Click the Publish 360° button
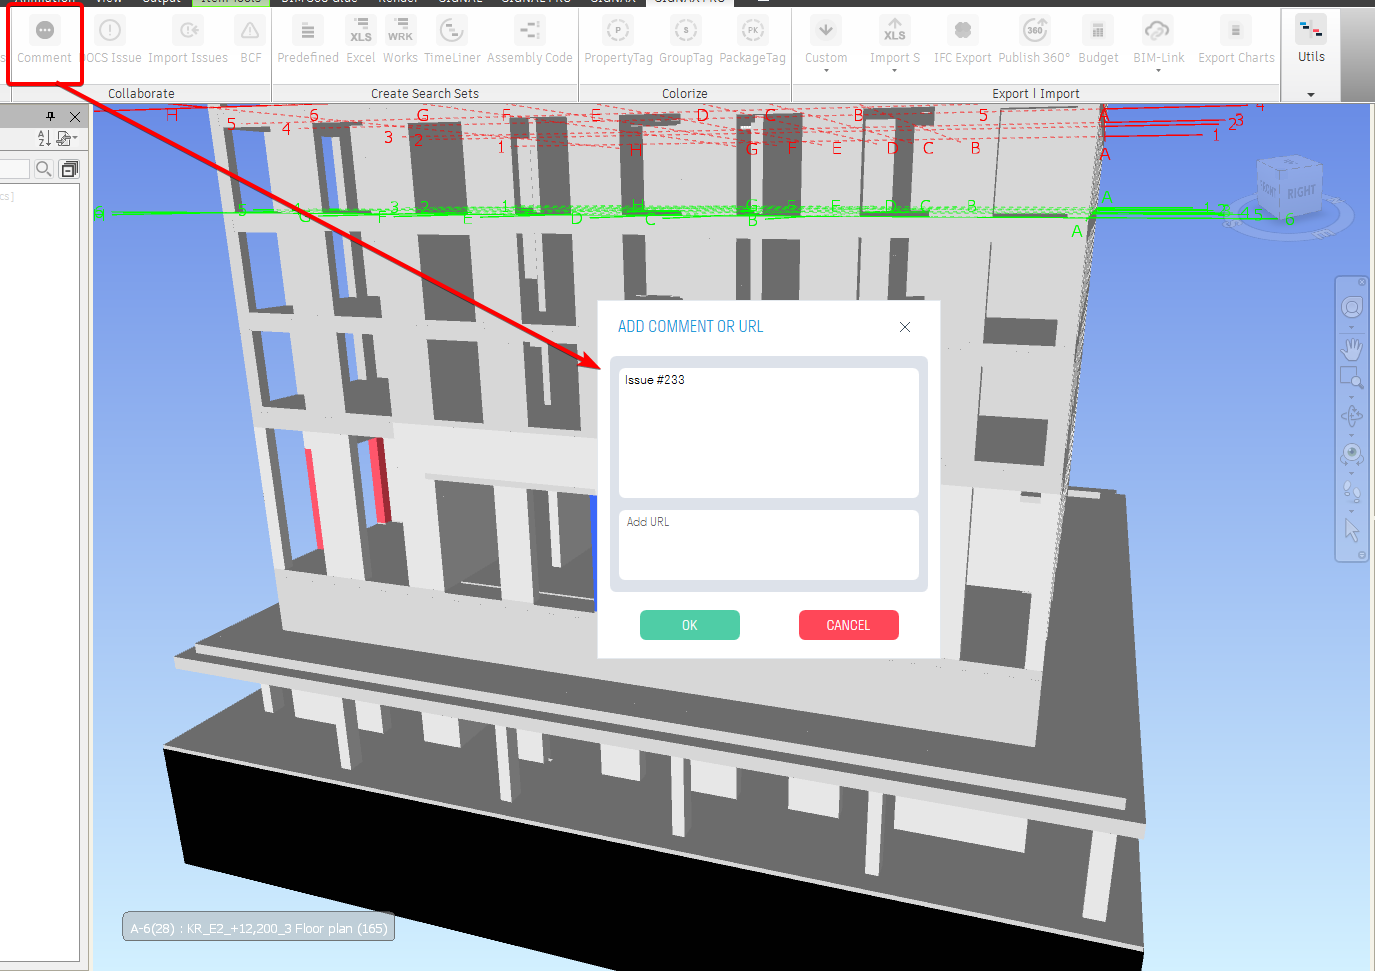 click(x=1034, y=42)
